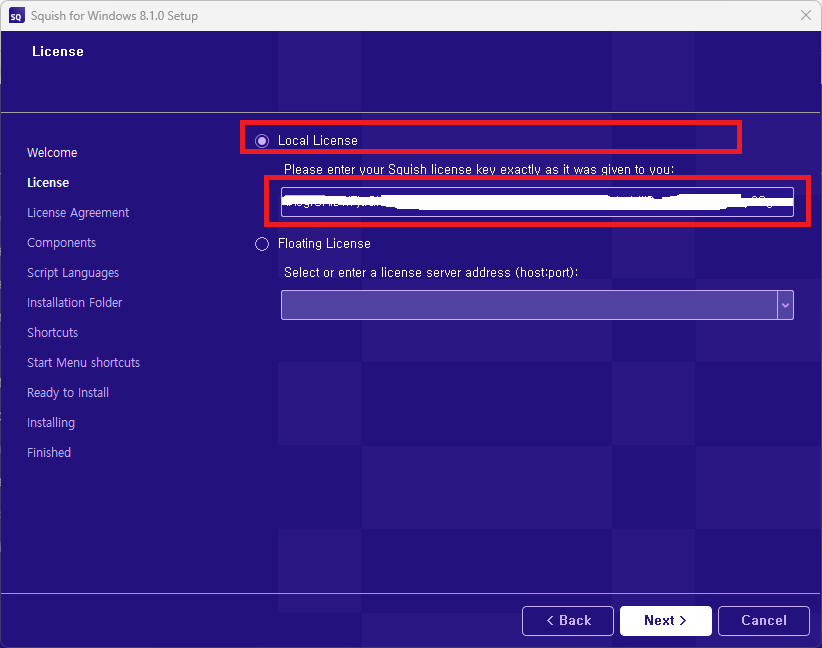Select the Local License radio button
822x648 pixels.
pyautogui.click(x=262, y=141)
